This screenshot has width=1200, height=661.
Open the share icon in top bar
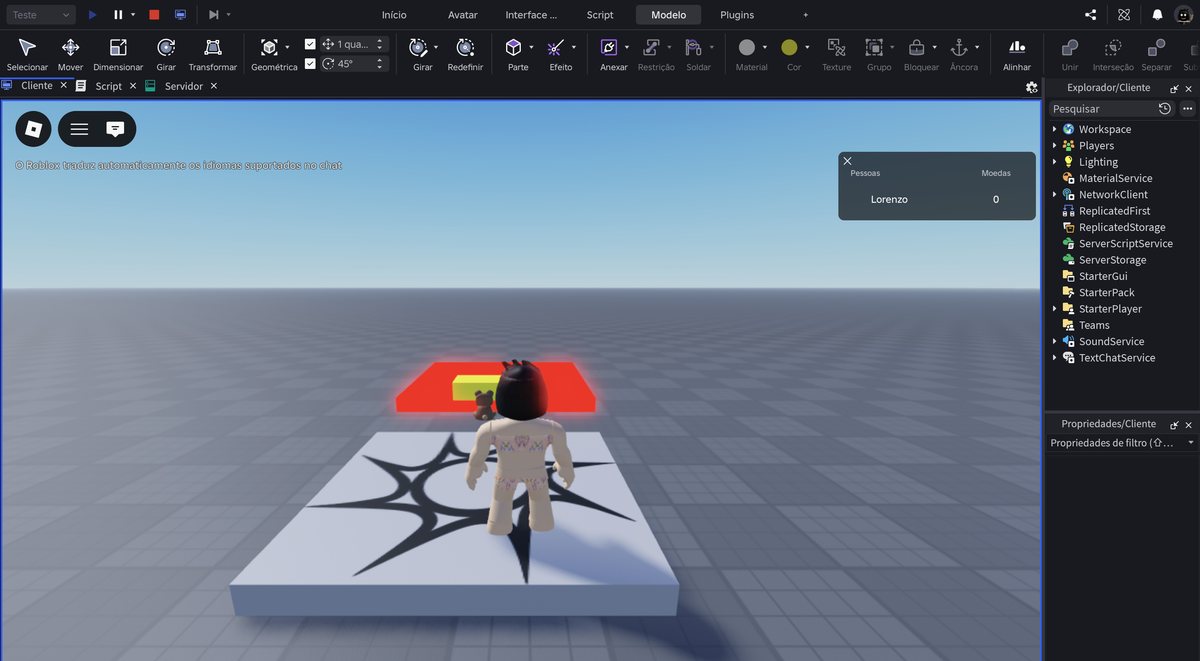(1090, 15)
